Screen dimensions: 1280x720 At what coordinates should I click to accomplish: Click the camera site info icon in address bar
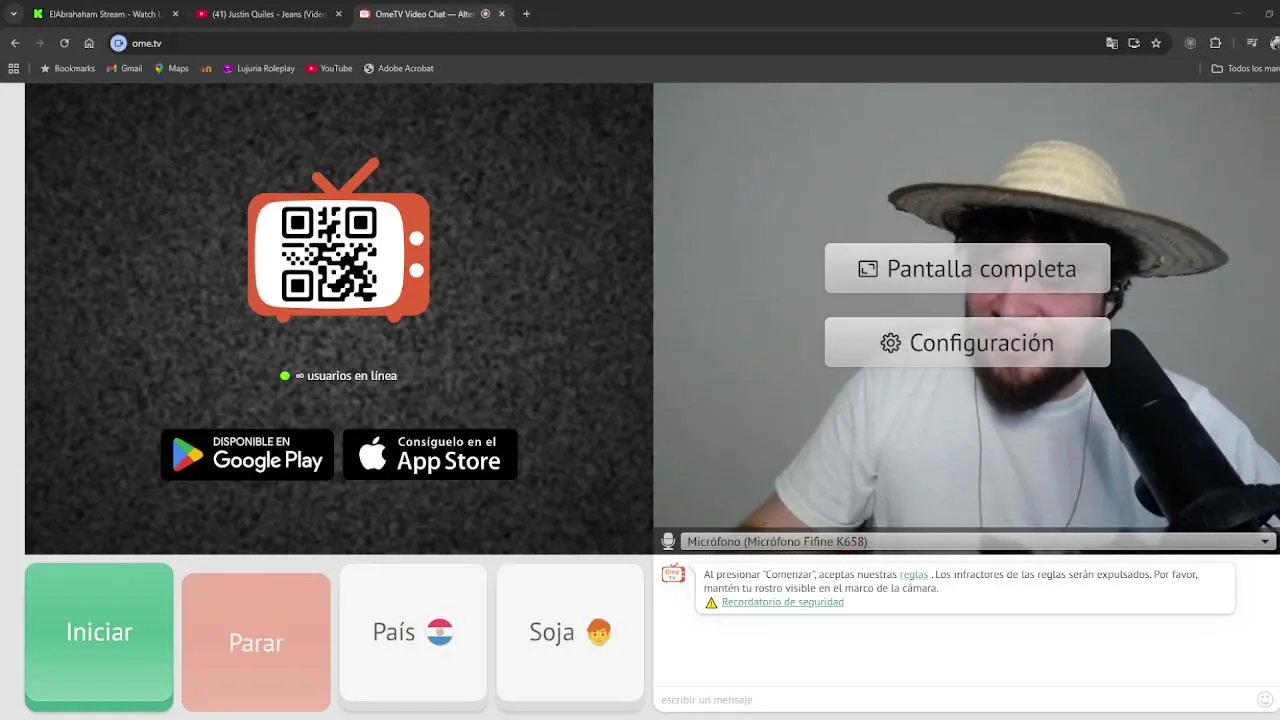pyautogui.click(x=118, y=43)
